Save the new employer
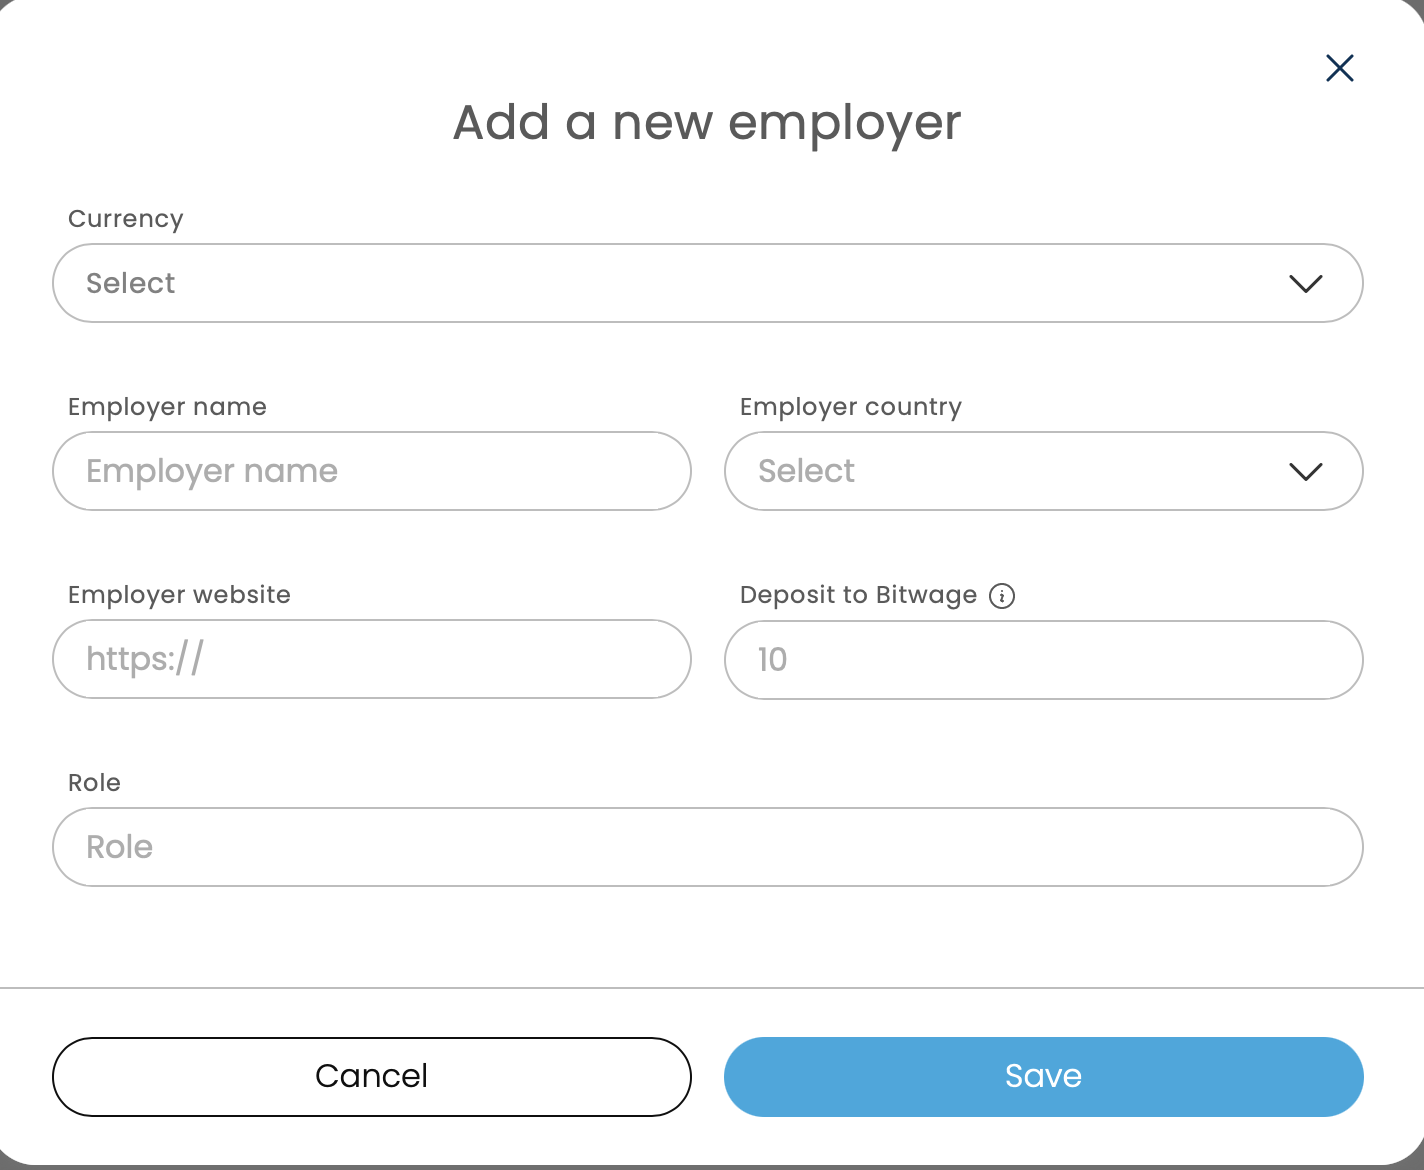 [x=1043, y=1076]
